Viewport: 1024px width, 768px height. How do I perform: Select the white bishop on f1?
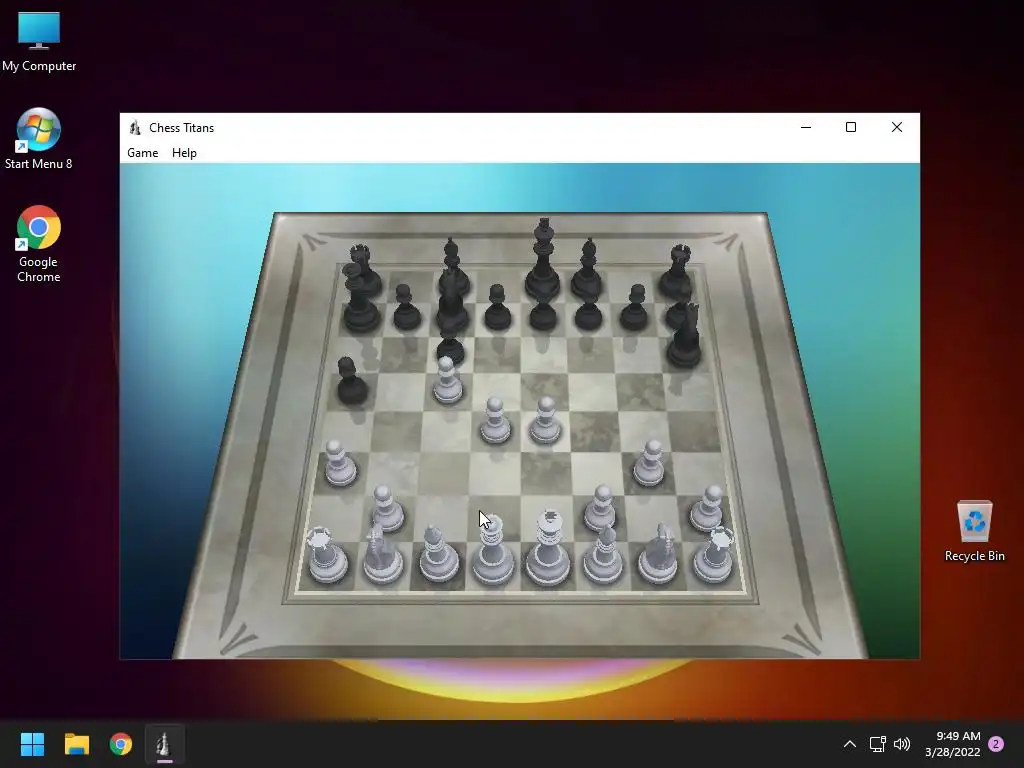[603, 554]
